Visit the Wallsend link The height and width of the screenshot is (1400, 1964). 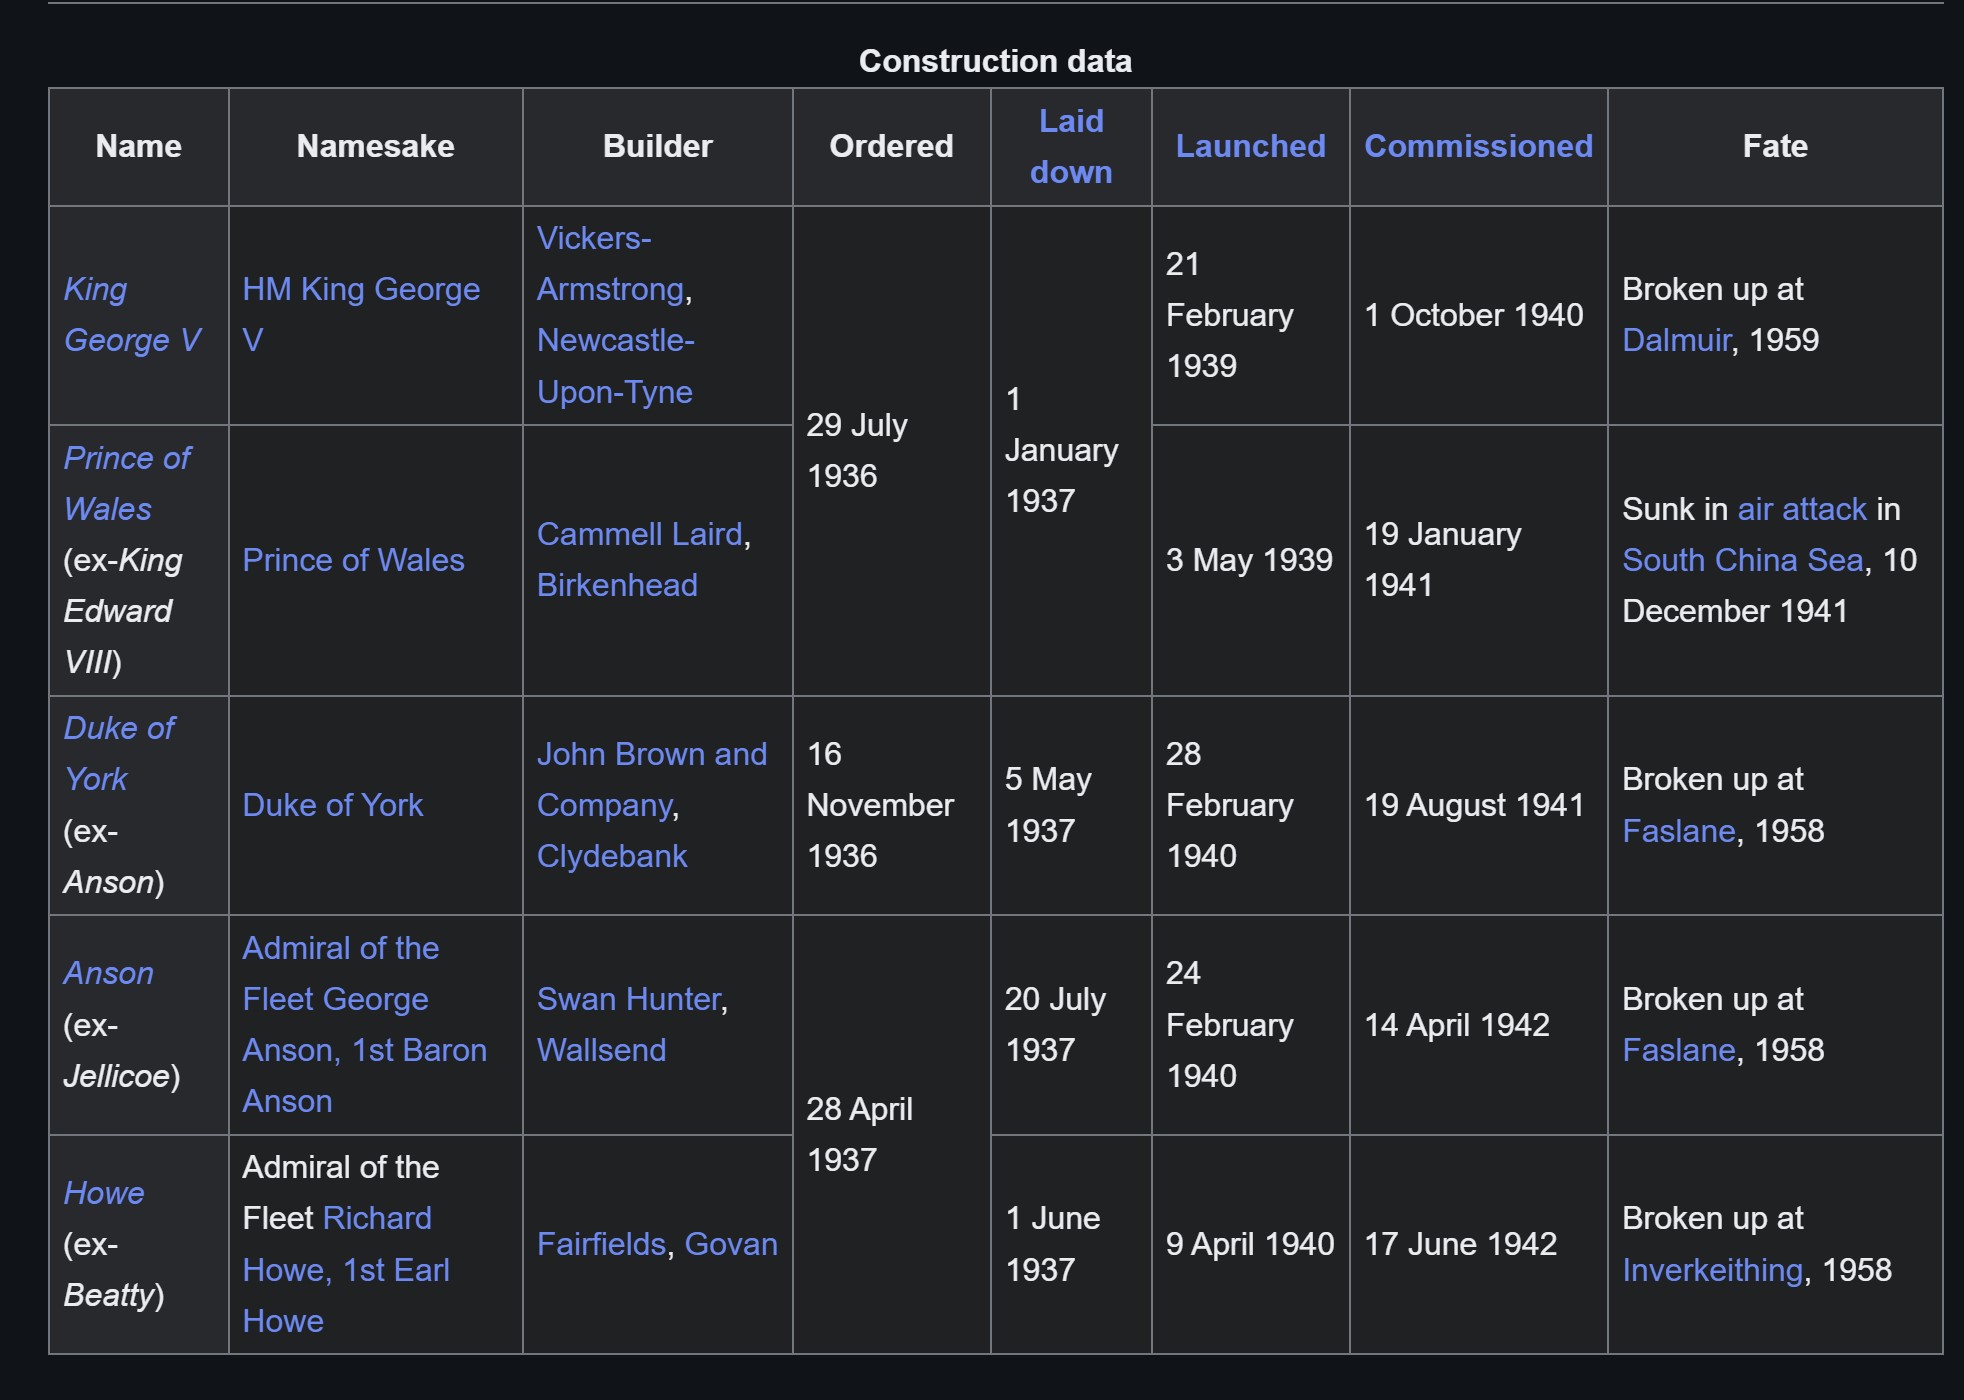(x=601, y=1051)
